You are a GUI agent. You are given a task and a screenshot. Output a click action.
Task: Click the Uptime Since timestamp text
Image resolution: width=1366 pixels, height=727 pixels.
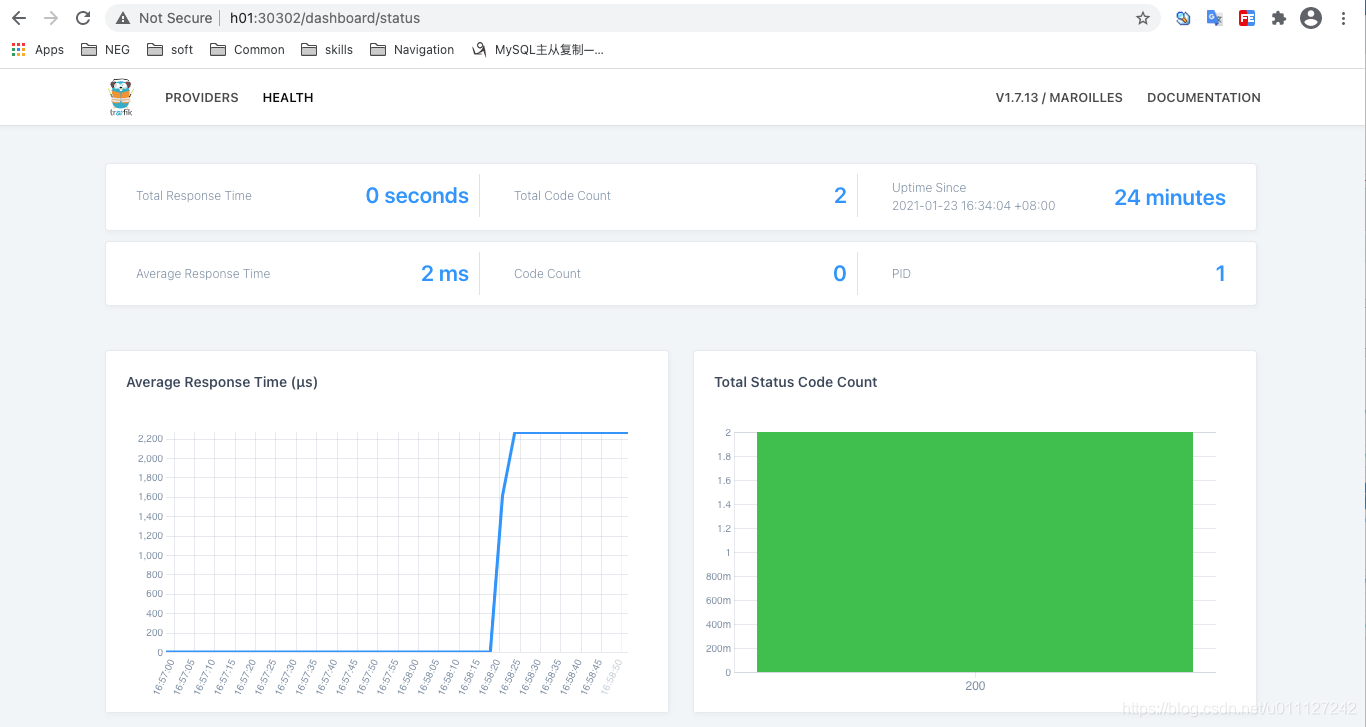point(973,205)
